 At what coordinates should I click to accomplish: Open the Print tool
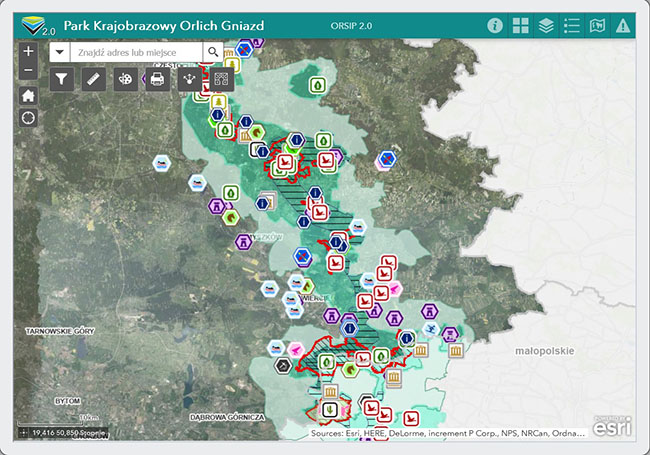click(157, 79)
